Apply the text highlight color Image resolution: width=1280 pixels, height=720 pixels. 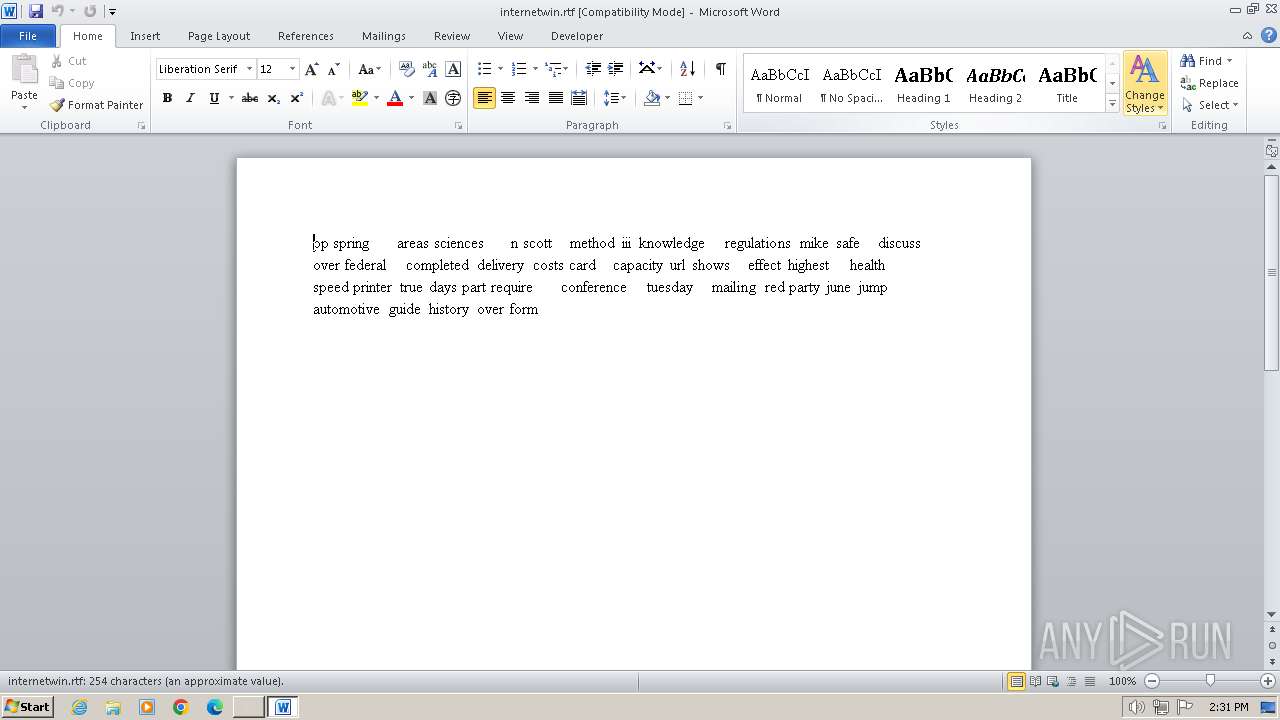coord(360,98)
